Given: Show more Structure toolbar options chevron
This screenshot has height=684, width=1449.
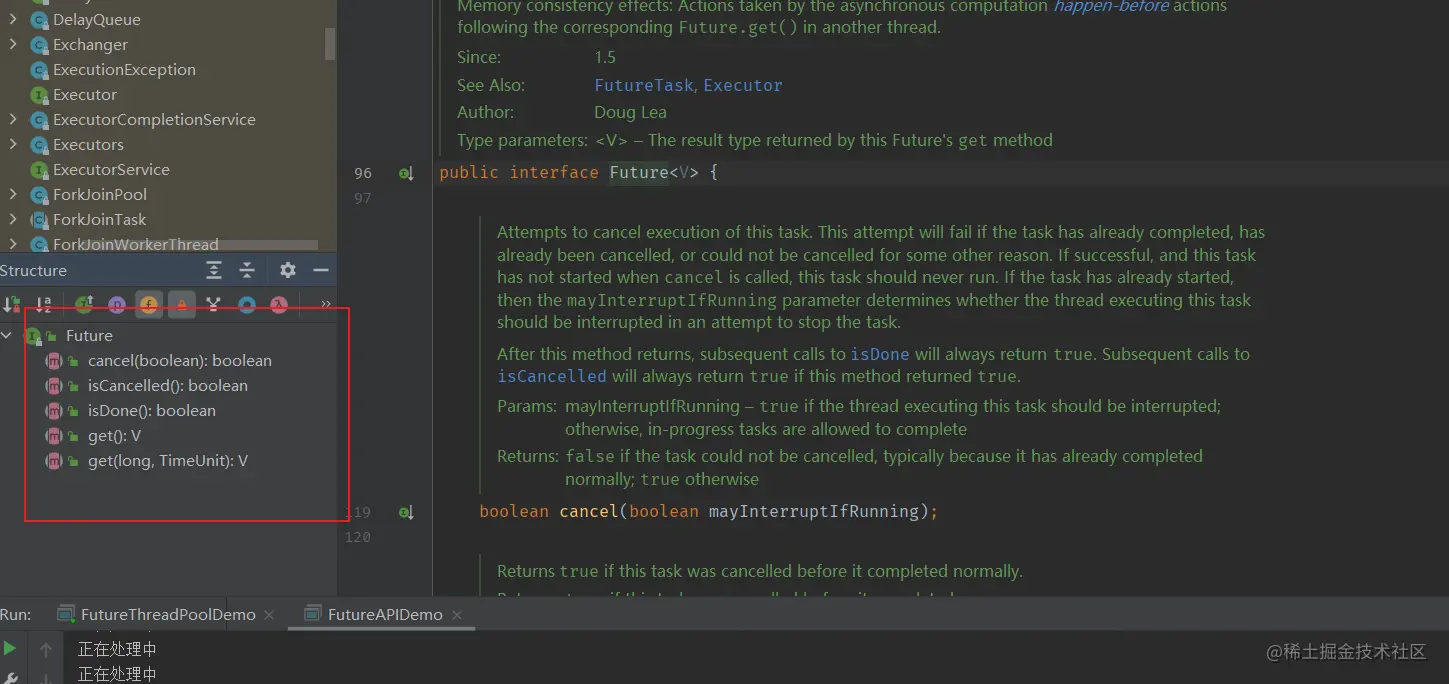Looking at the screenshot, I should click(325, 304).
